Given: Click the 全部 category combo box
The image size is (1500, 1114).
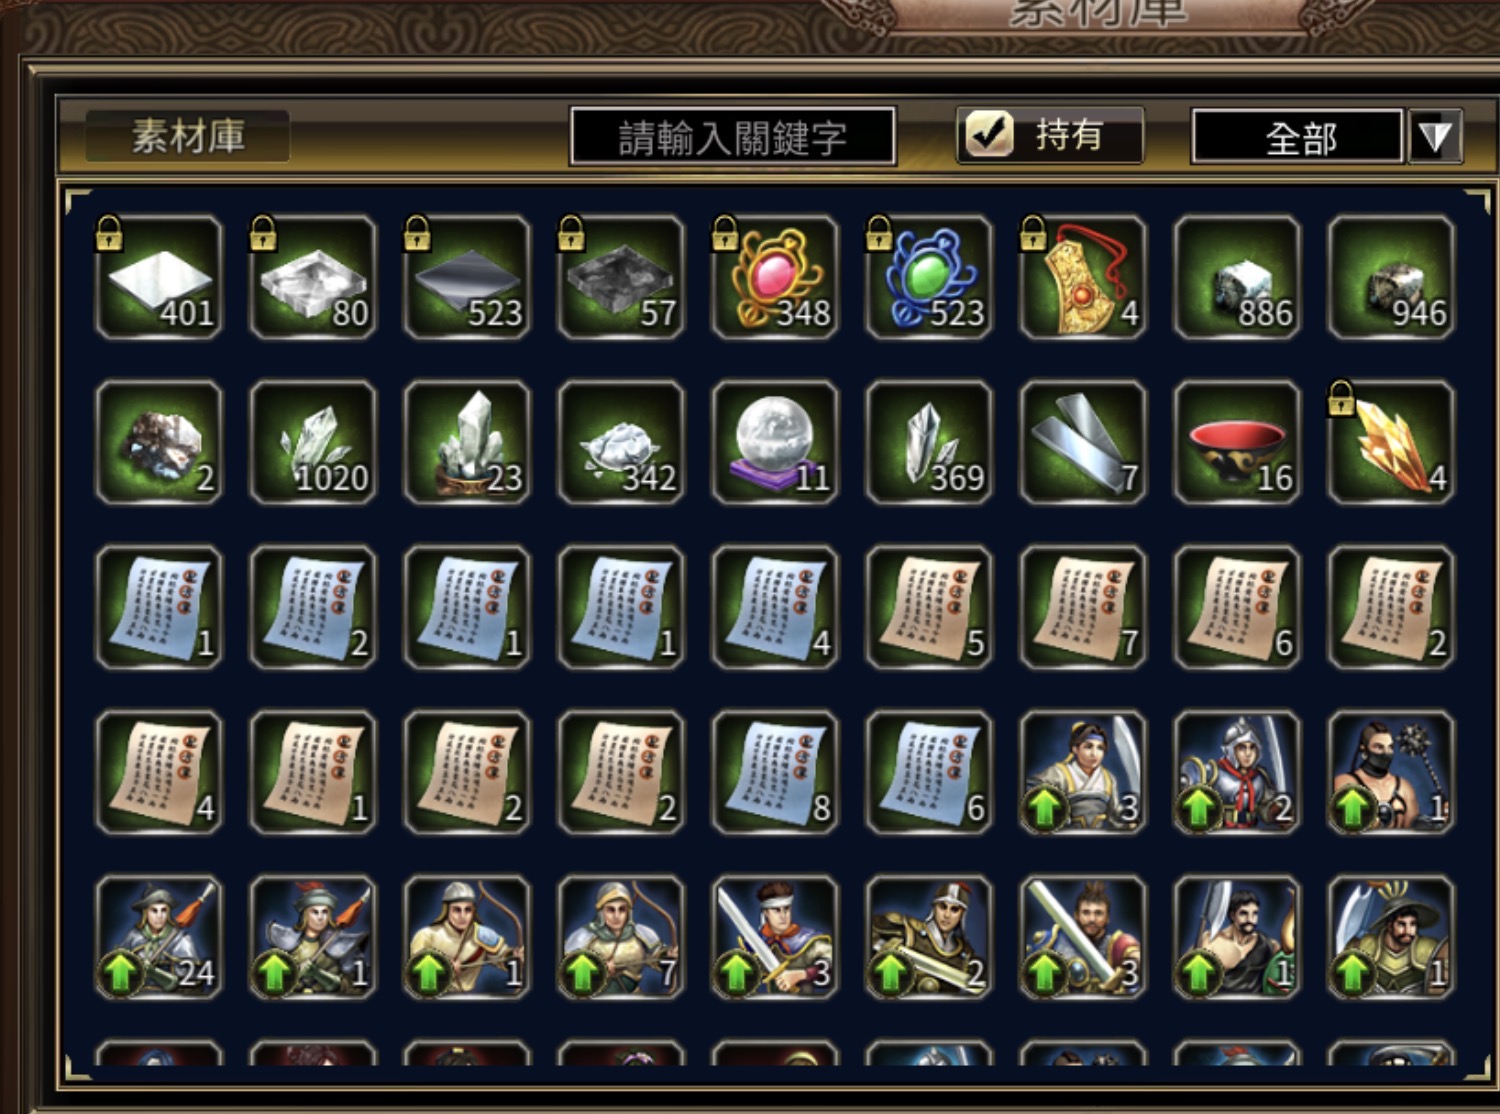Looking at the screenshot, I should click(1298, 136).
